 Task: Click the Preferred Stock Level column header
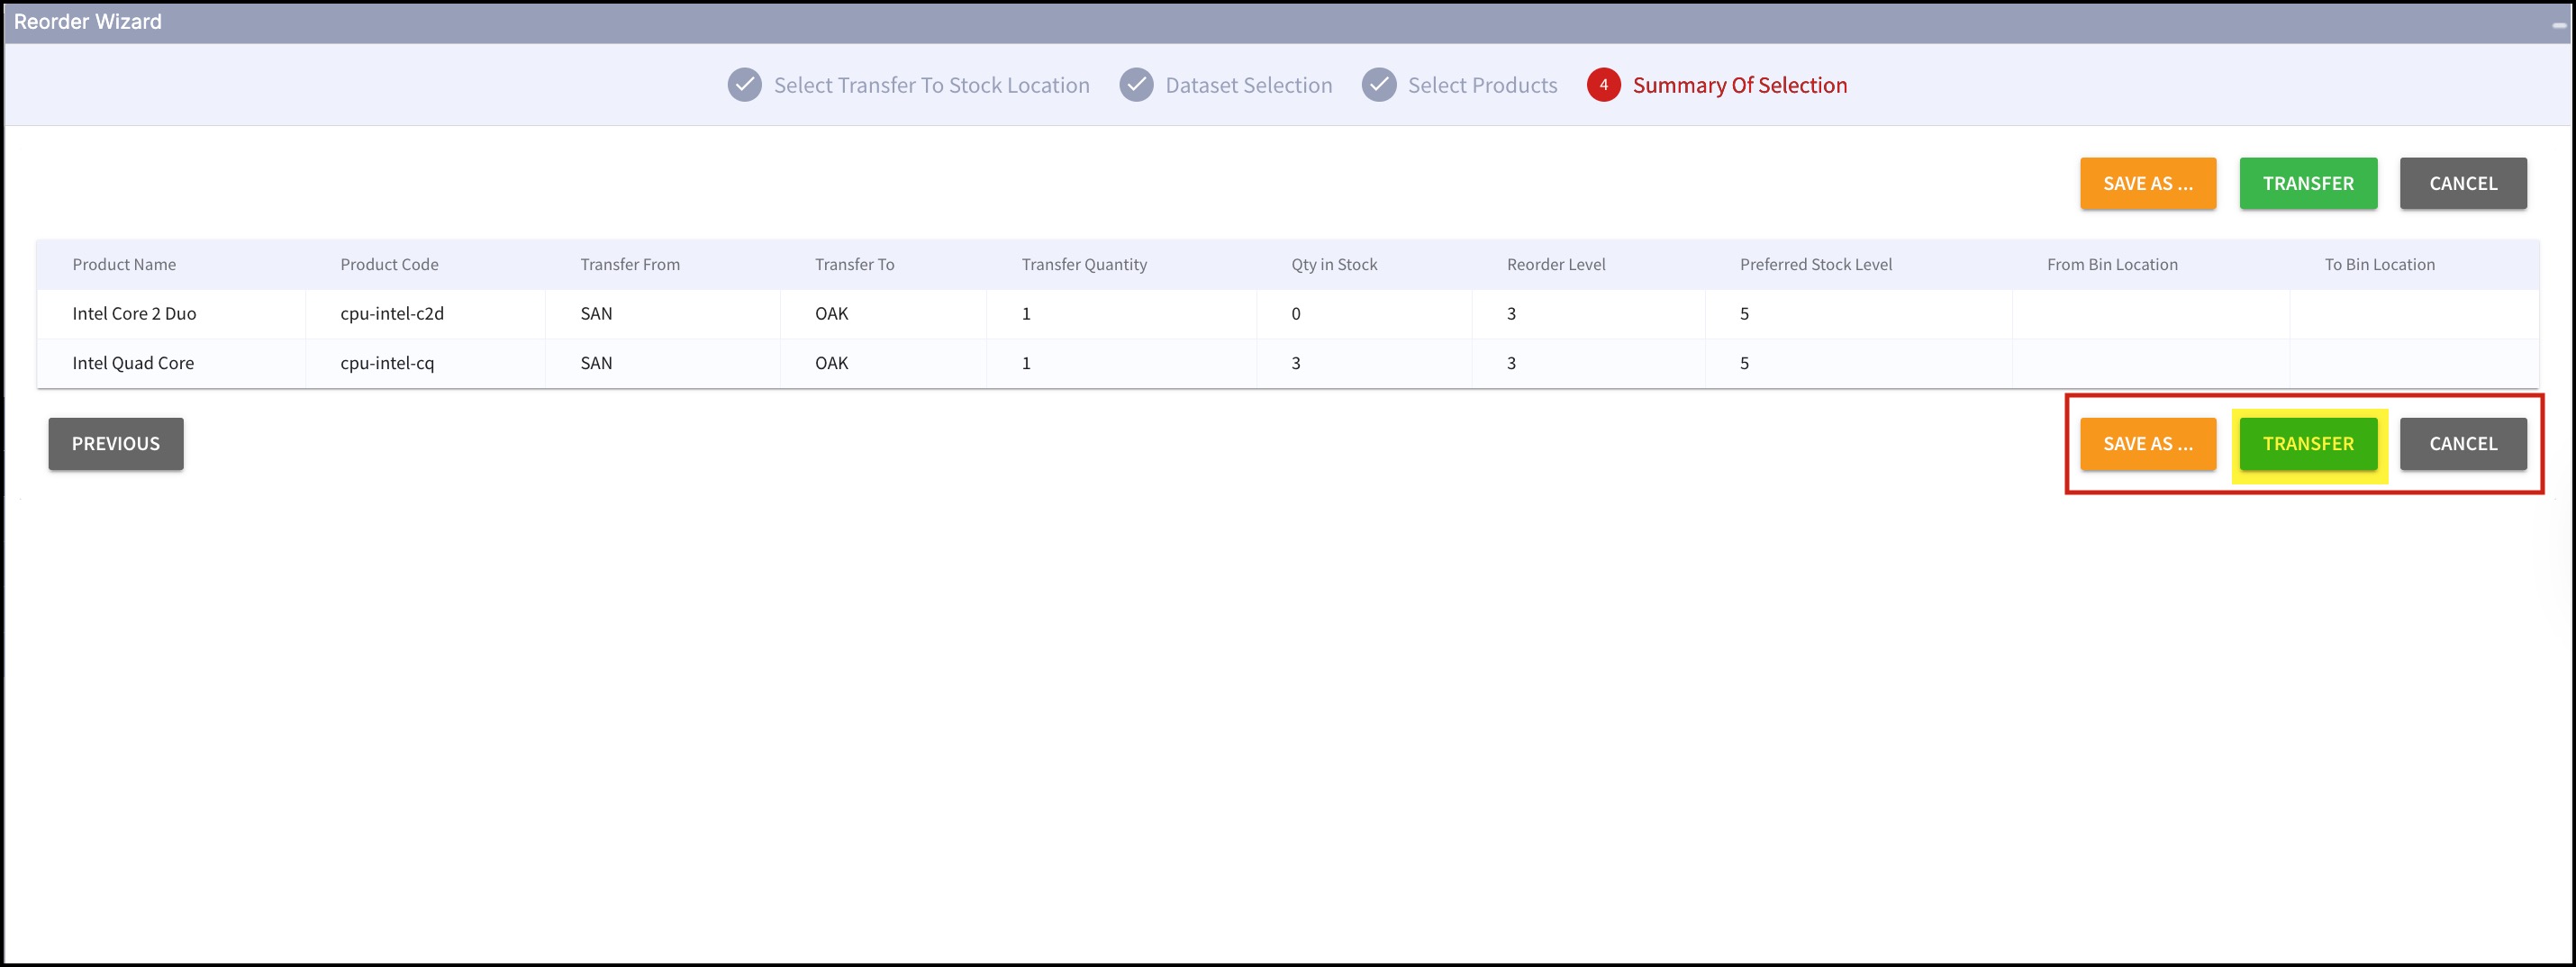1816,264
